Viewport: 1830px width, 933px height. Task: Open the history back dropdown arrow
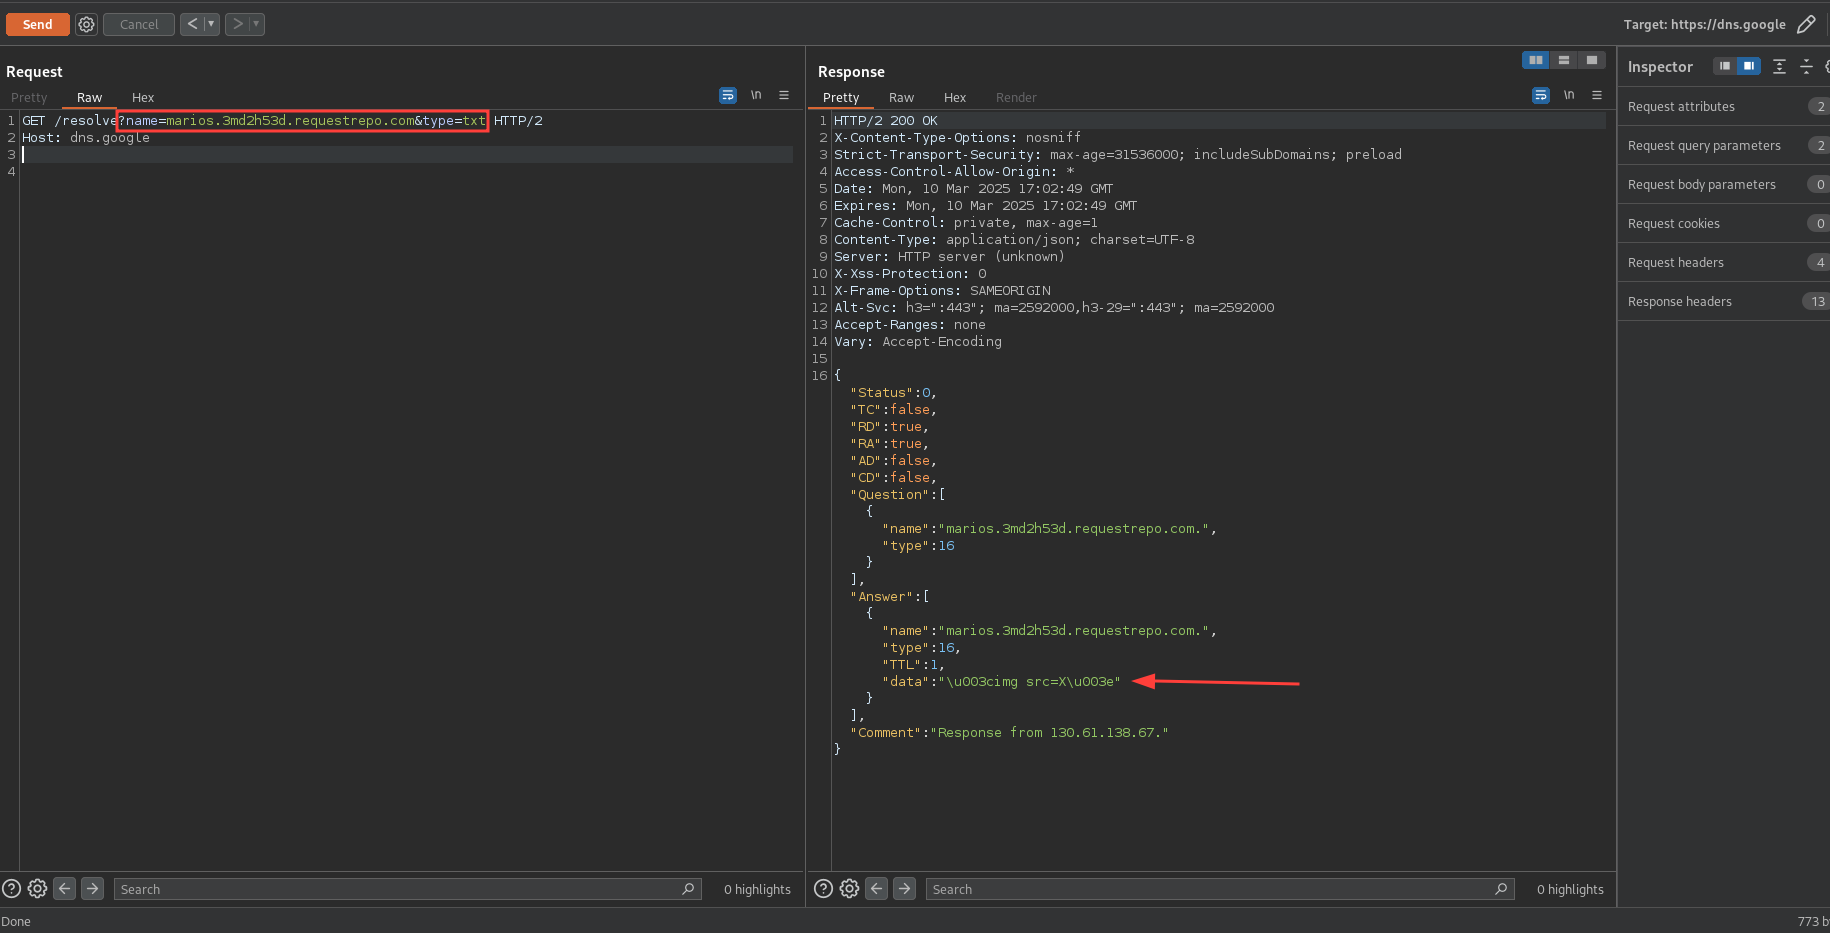coord(211,24)
